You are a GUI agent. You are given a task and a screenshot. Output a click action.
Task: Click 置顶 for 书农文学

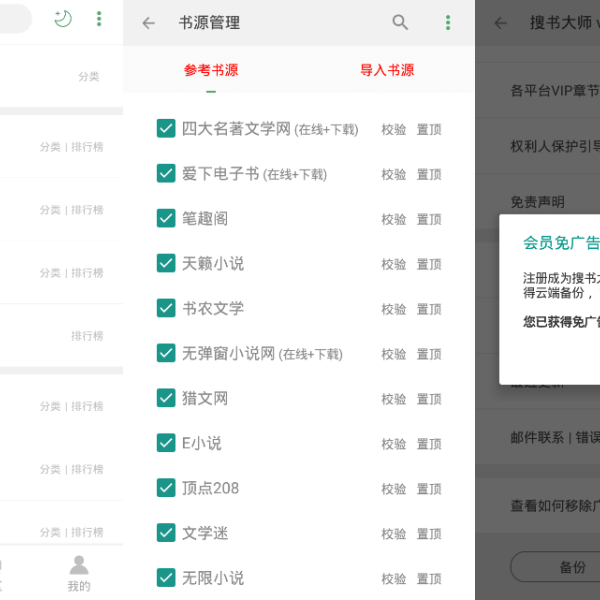429,309
